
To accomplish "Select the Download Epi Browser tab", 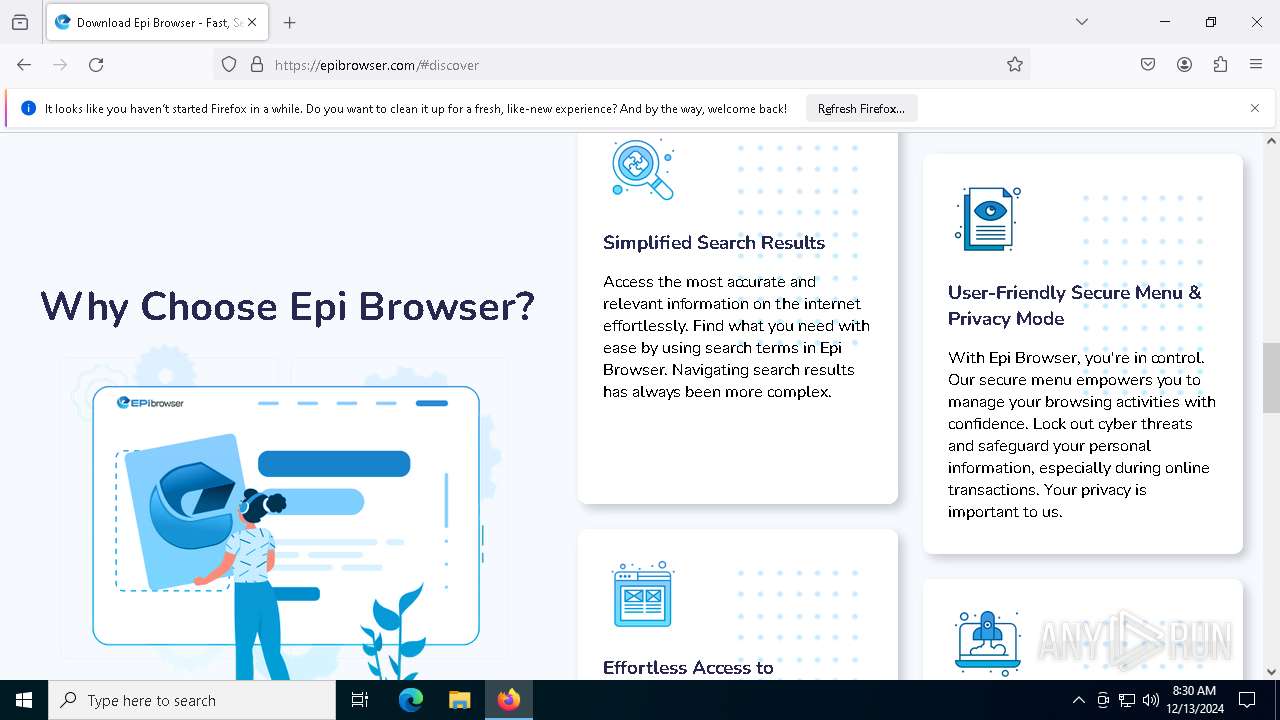I will 155,22.
